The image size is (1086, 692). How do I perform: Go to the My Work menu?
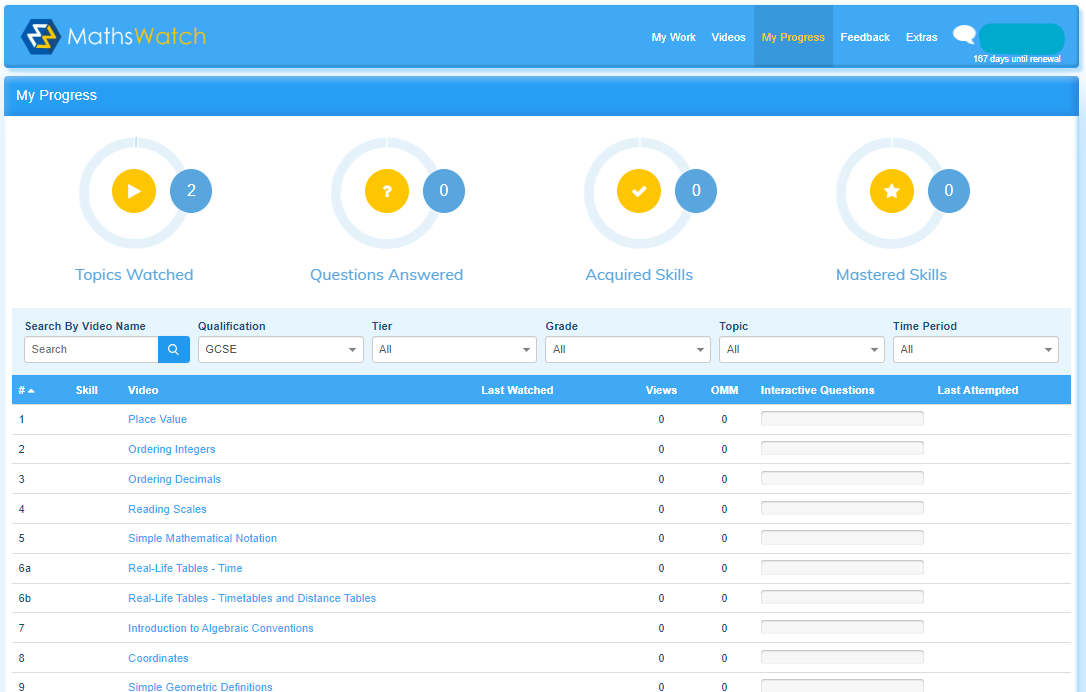(673, 37)
